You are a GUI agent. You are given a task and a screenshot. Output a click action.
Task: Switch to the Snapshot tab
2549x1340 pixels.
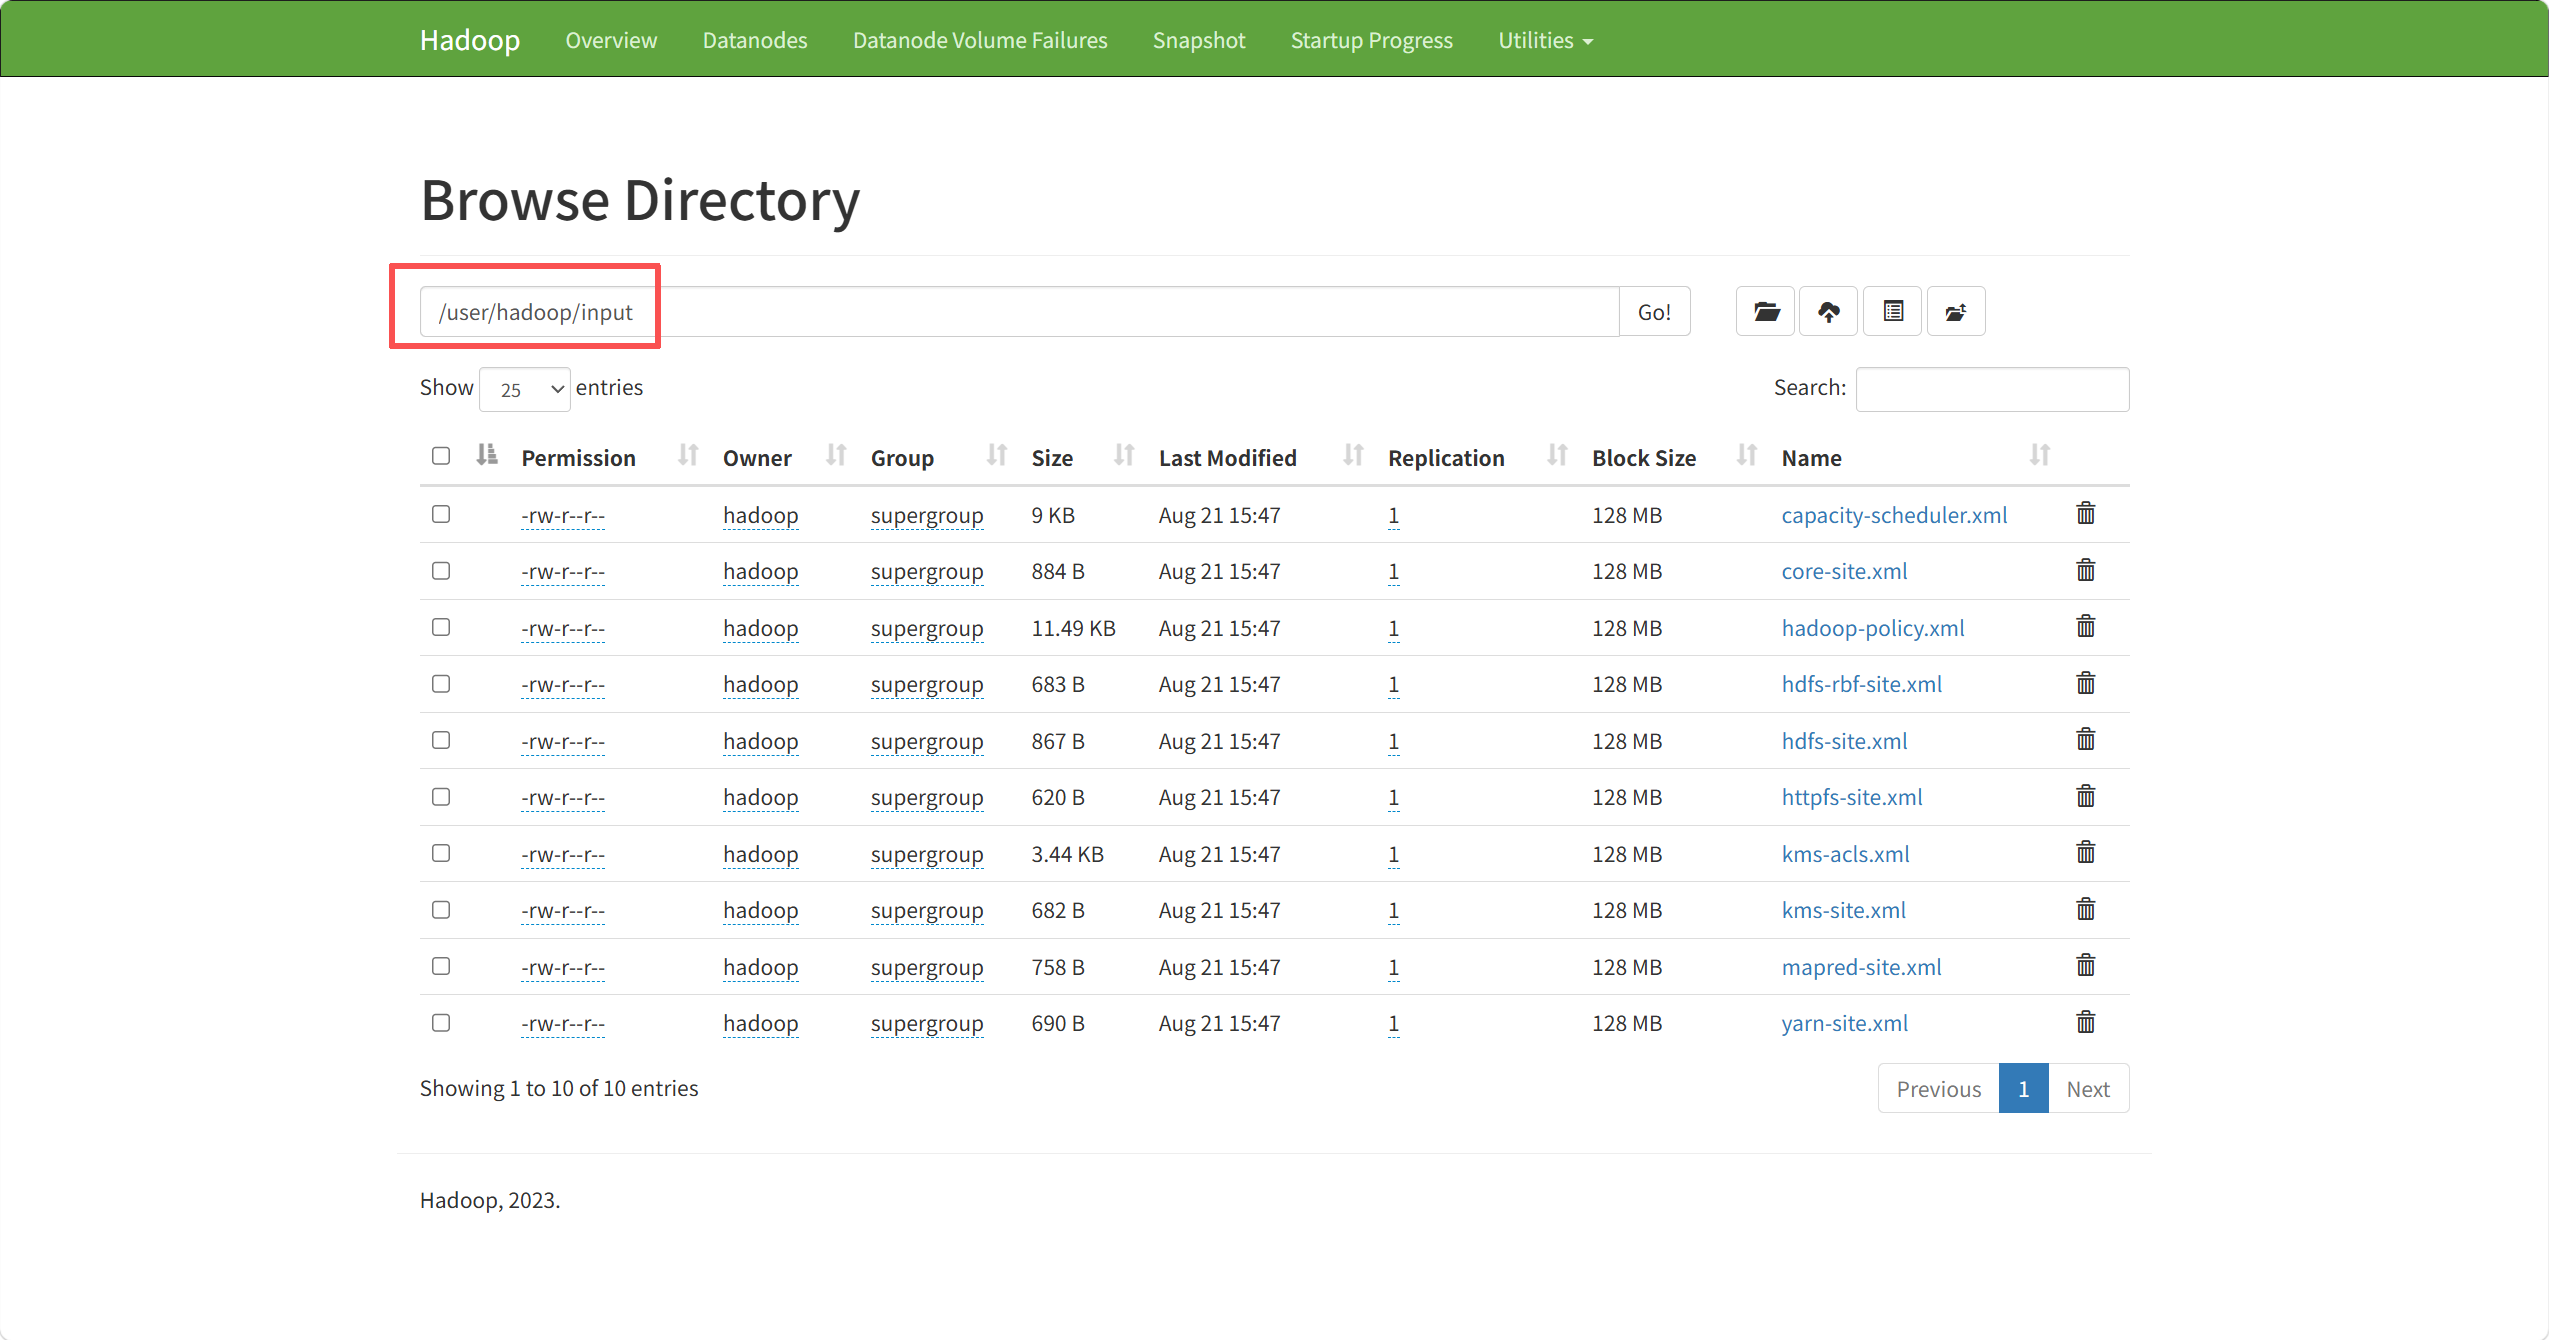click(1199, 40)
